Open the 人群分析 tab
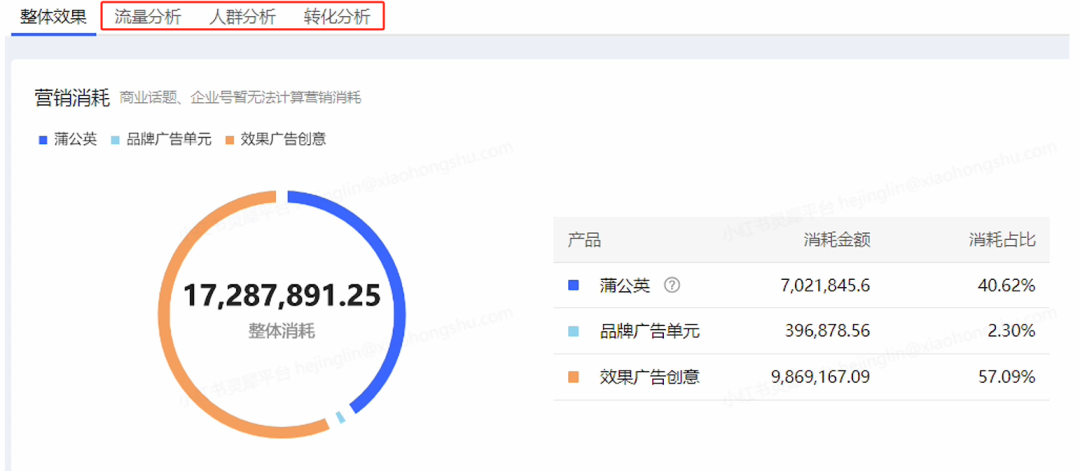 (242, 17)
